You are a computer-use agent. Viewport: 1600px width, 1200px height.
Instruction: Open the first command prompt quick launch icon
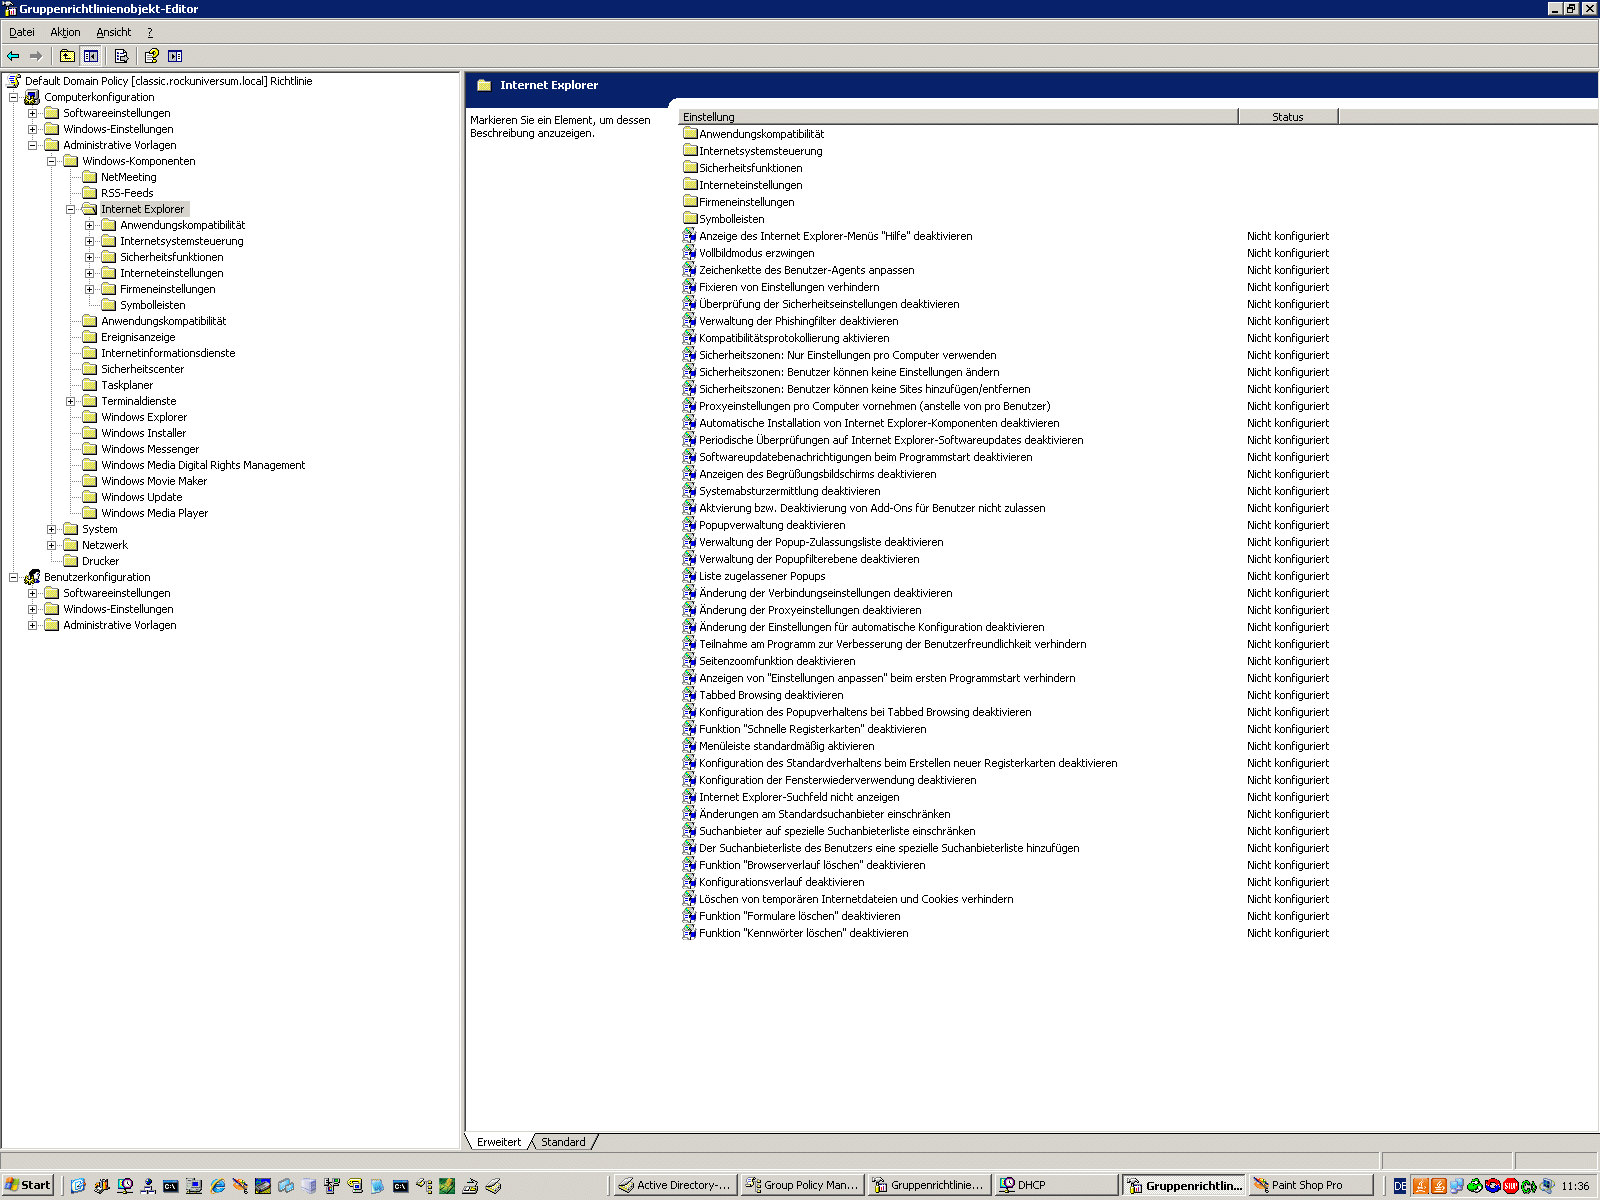click(x=171, y=1186)
